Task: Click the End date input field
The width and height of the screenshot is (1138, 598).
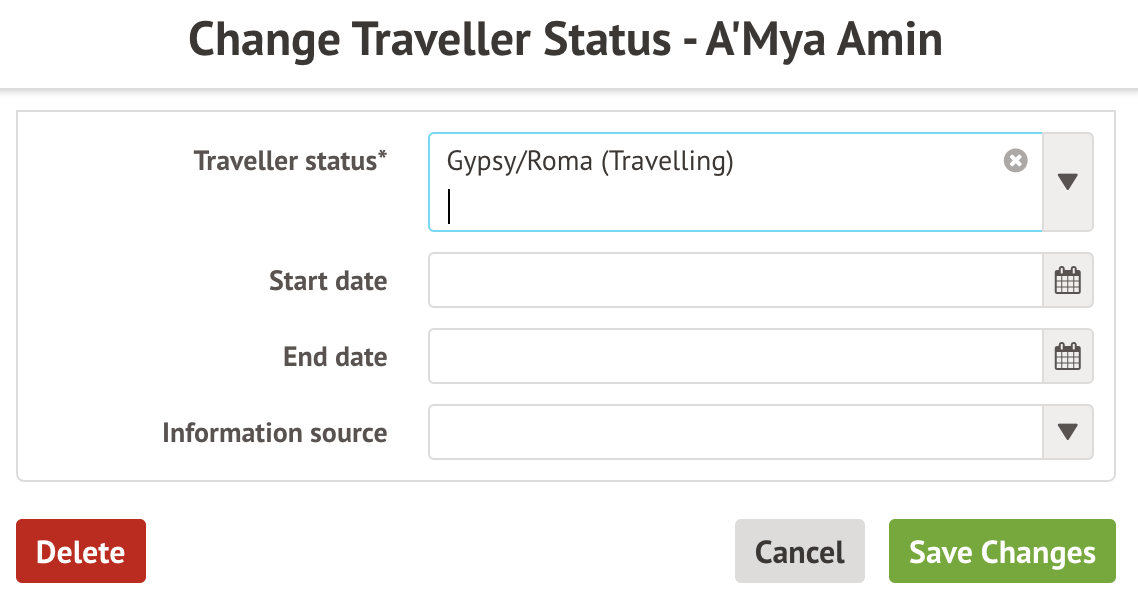Action: 735,356
